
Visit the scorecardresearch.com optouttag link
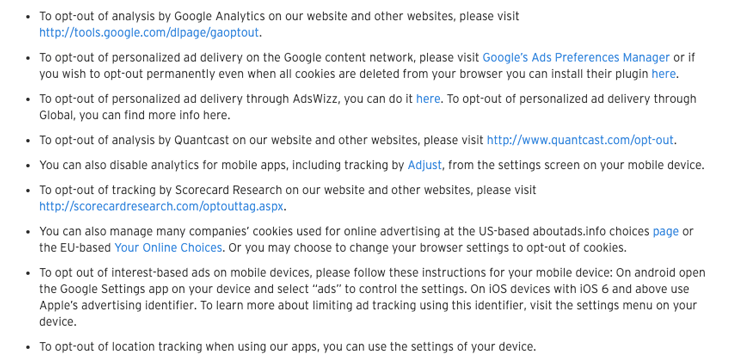click(161, 207)
